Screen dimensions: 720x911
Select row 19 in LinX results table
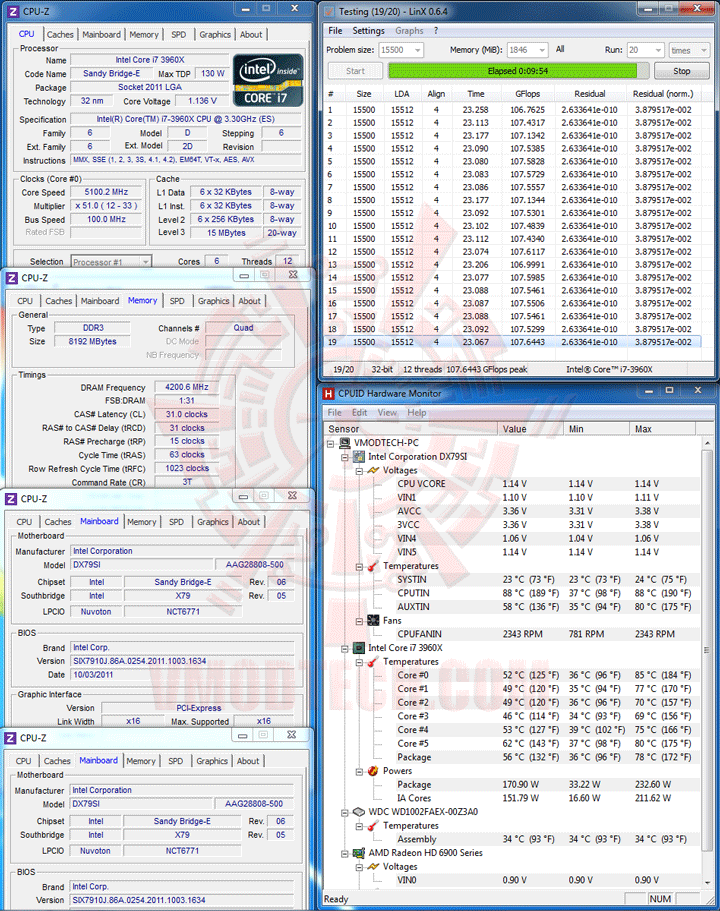(x=512, y=342)
